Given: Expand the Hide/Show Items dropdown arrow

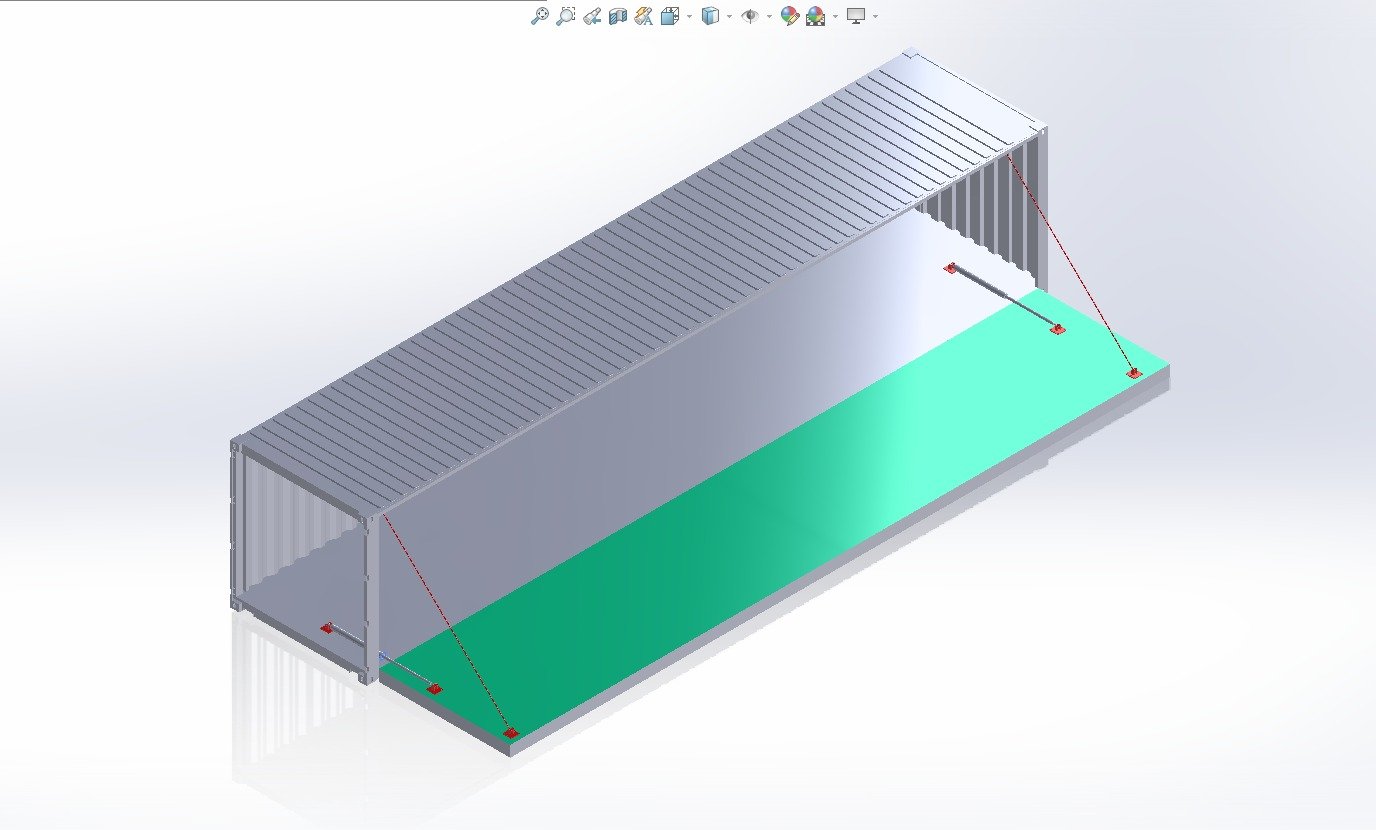Looking at the screenshot, I should (x=768, y=16).
